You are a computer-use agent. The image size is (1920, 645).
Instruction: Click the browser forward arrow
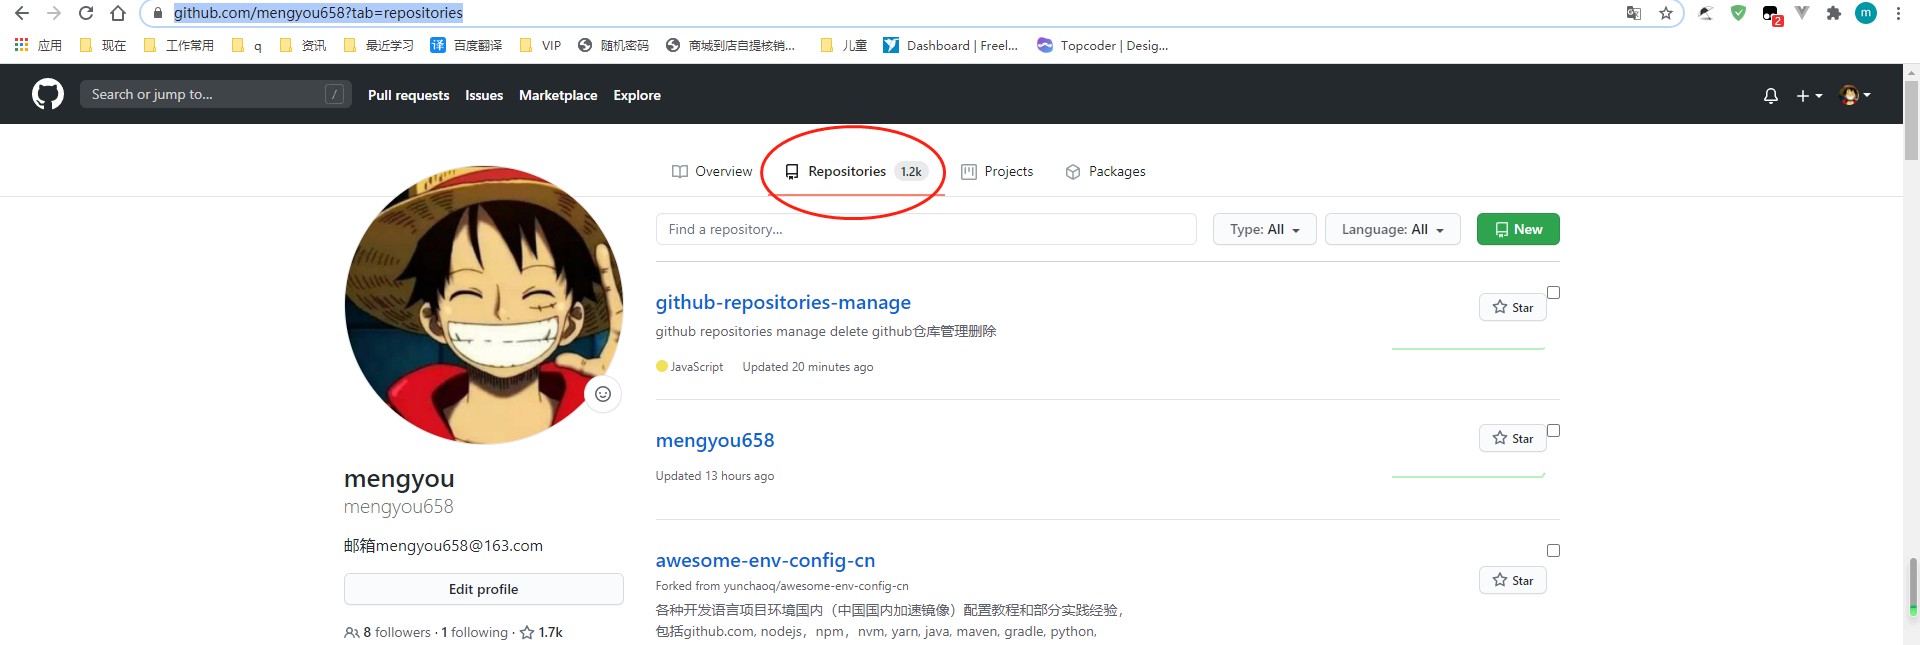coord(54,13)
